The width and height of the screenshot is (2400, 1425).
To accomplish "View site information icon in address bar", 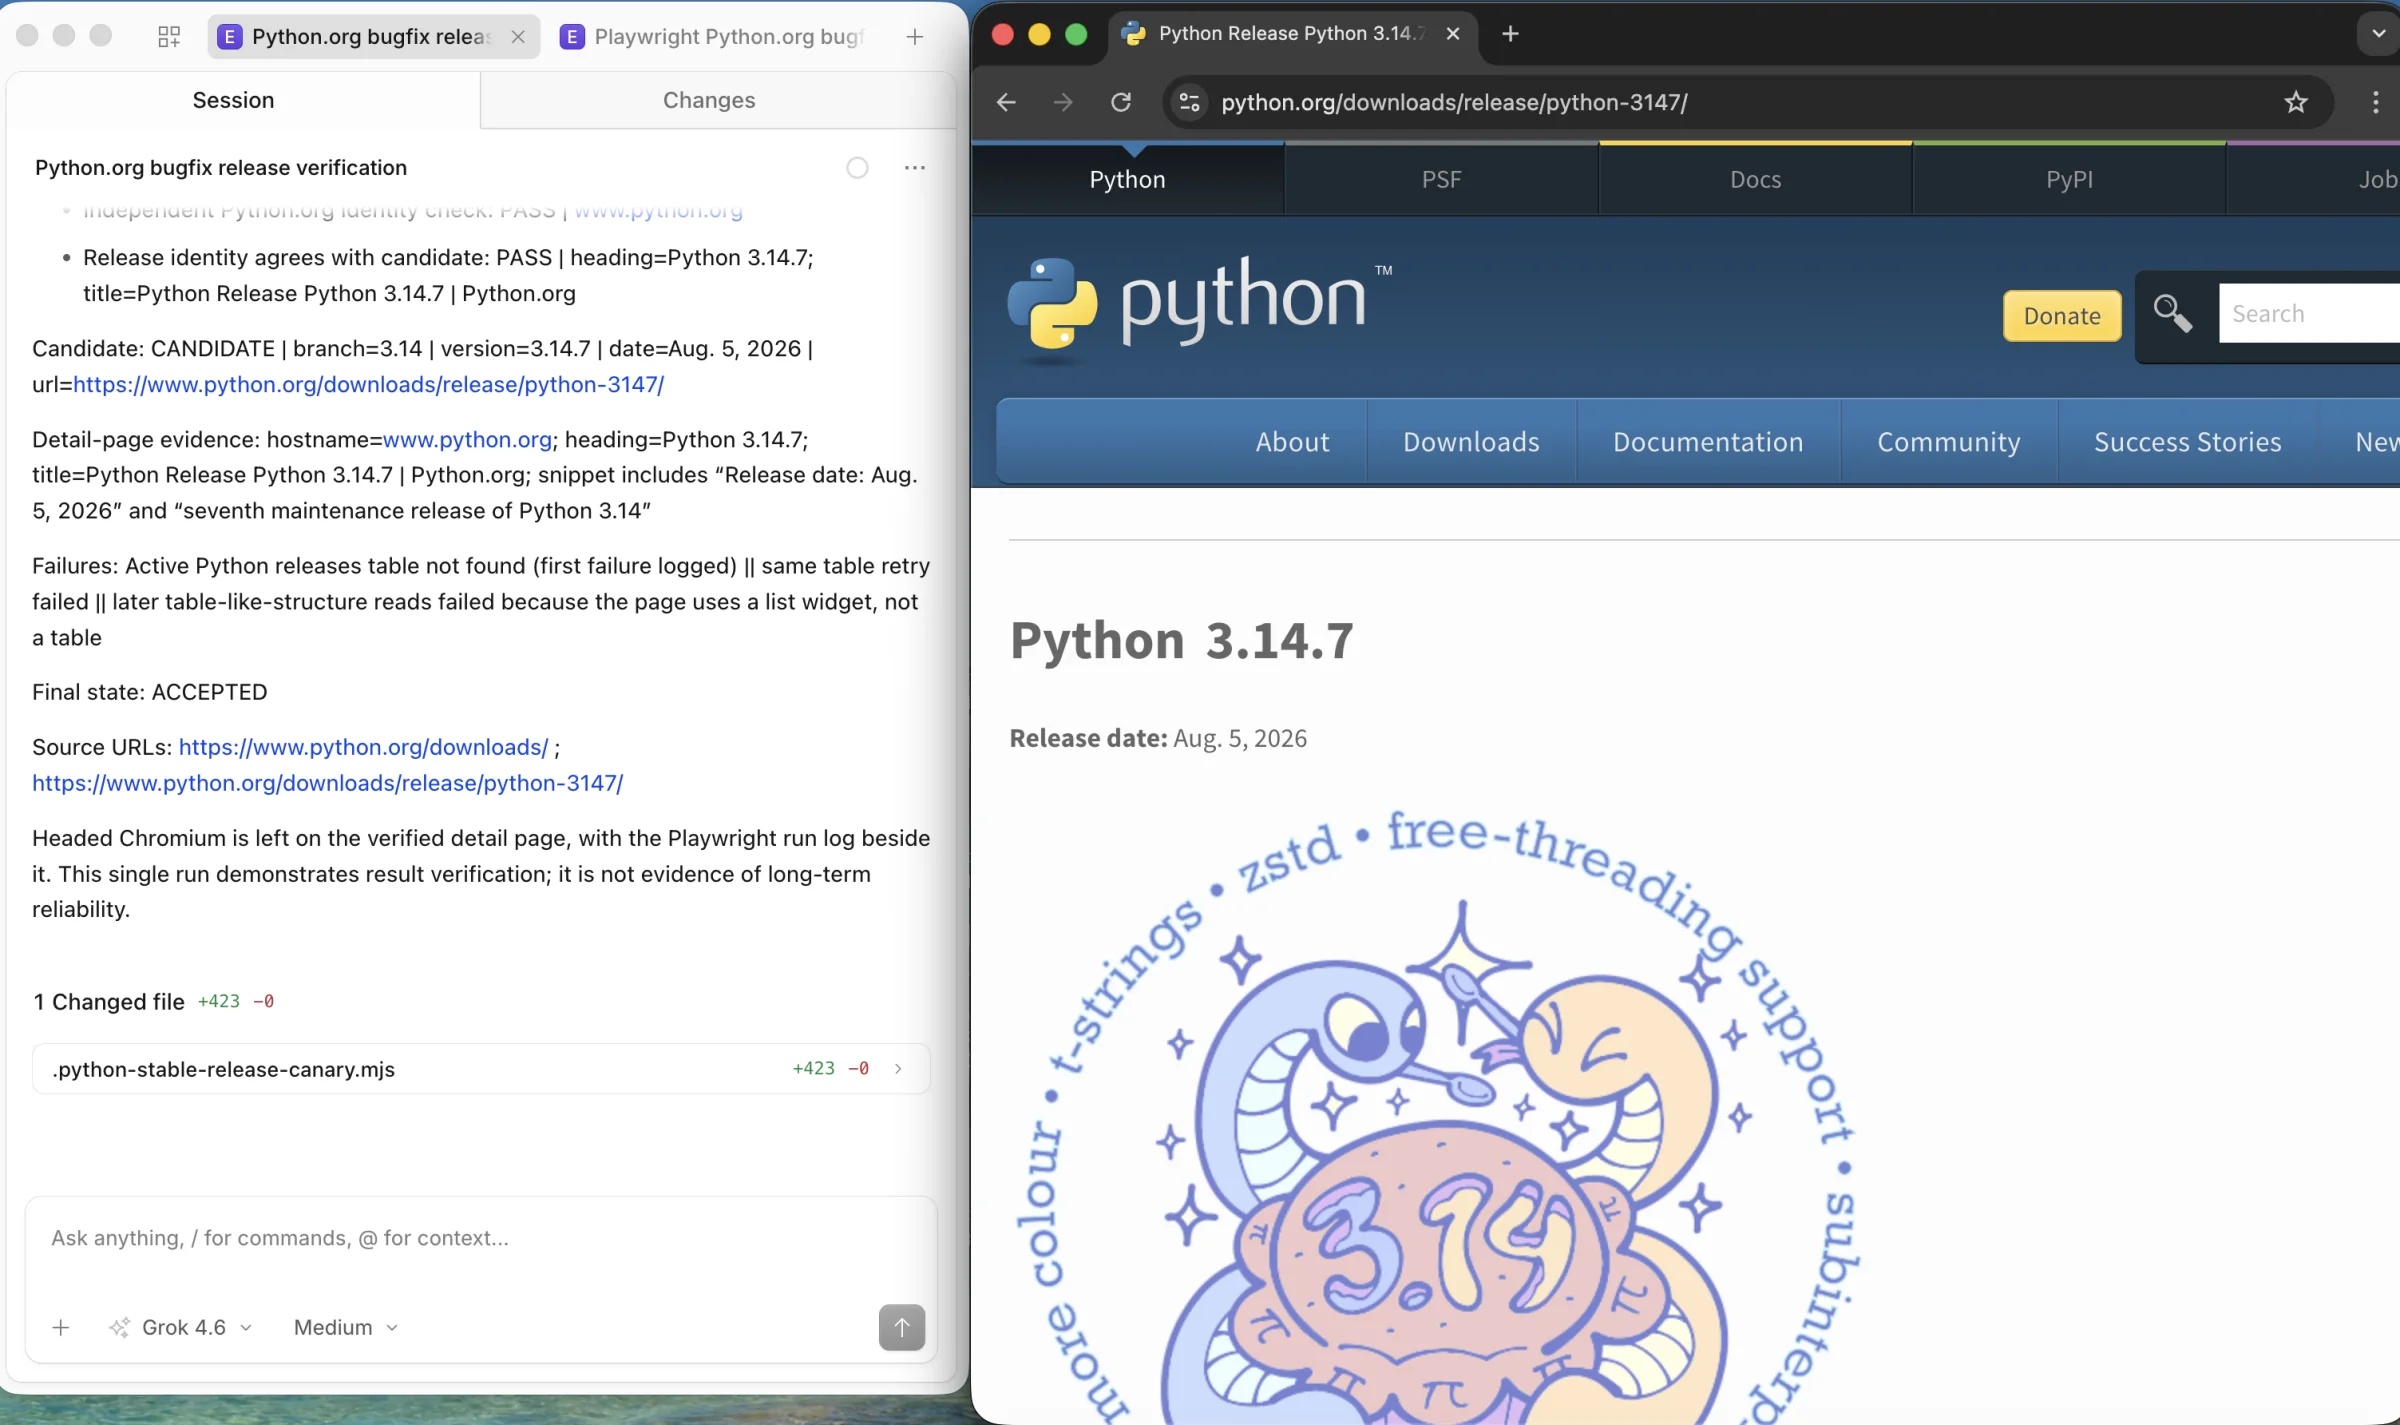I will (x=1189, y=102).
